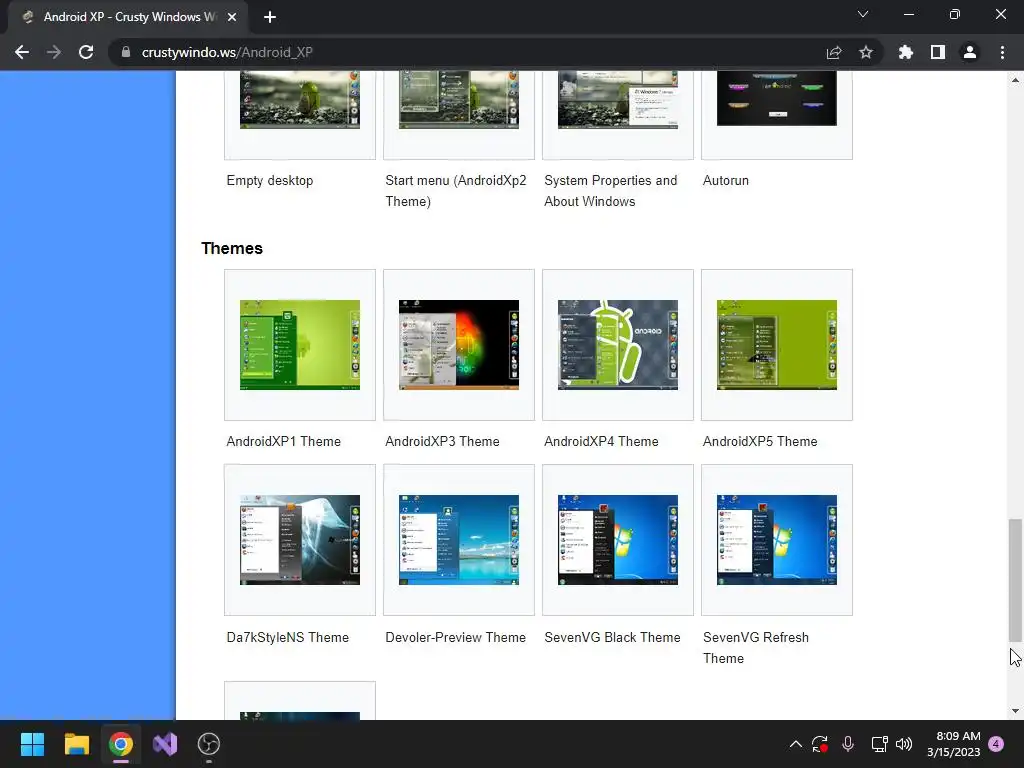Open microphone tray icon
This screenshot has width=1024, height=768.
coord(848,744)
